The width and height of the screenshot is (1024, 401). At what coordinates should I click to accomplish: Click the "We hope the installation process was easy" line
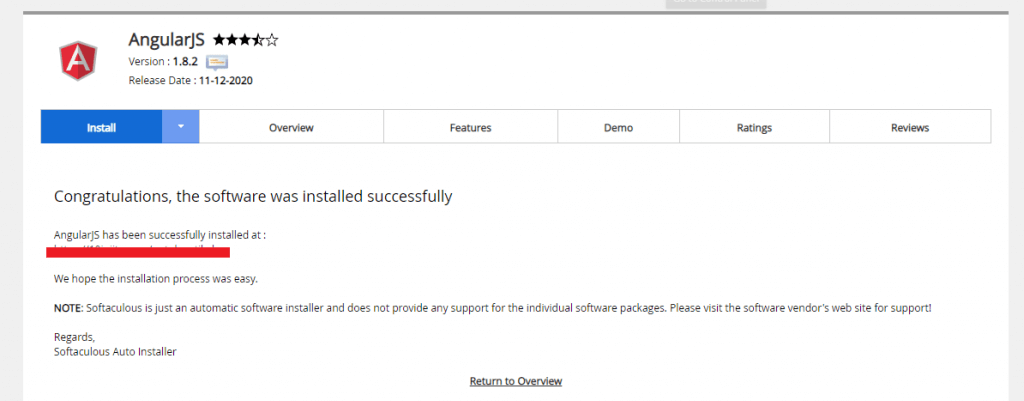[156, 279]
